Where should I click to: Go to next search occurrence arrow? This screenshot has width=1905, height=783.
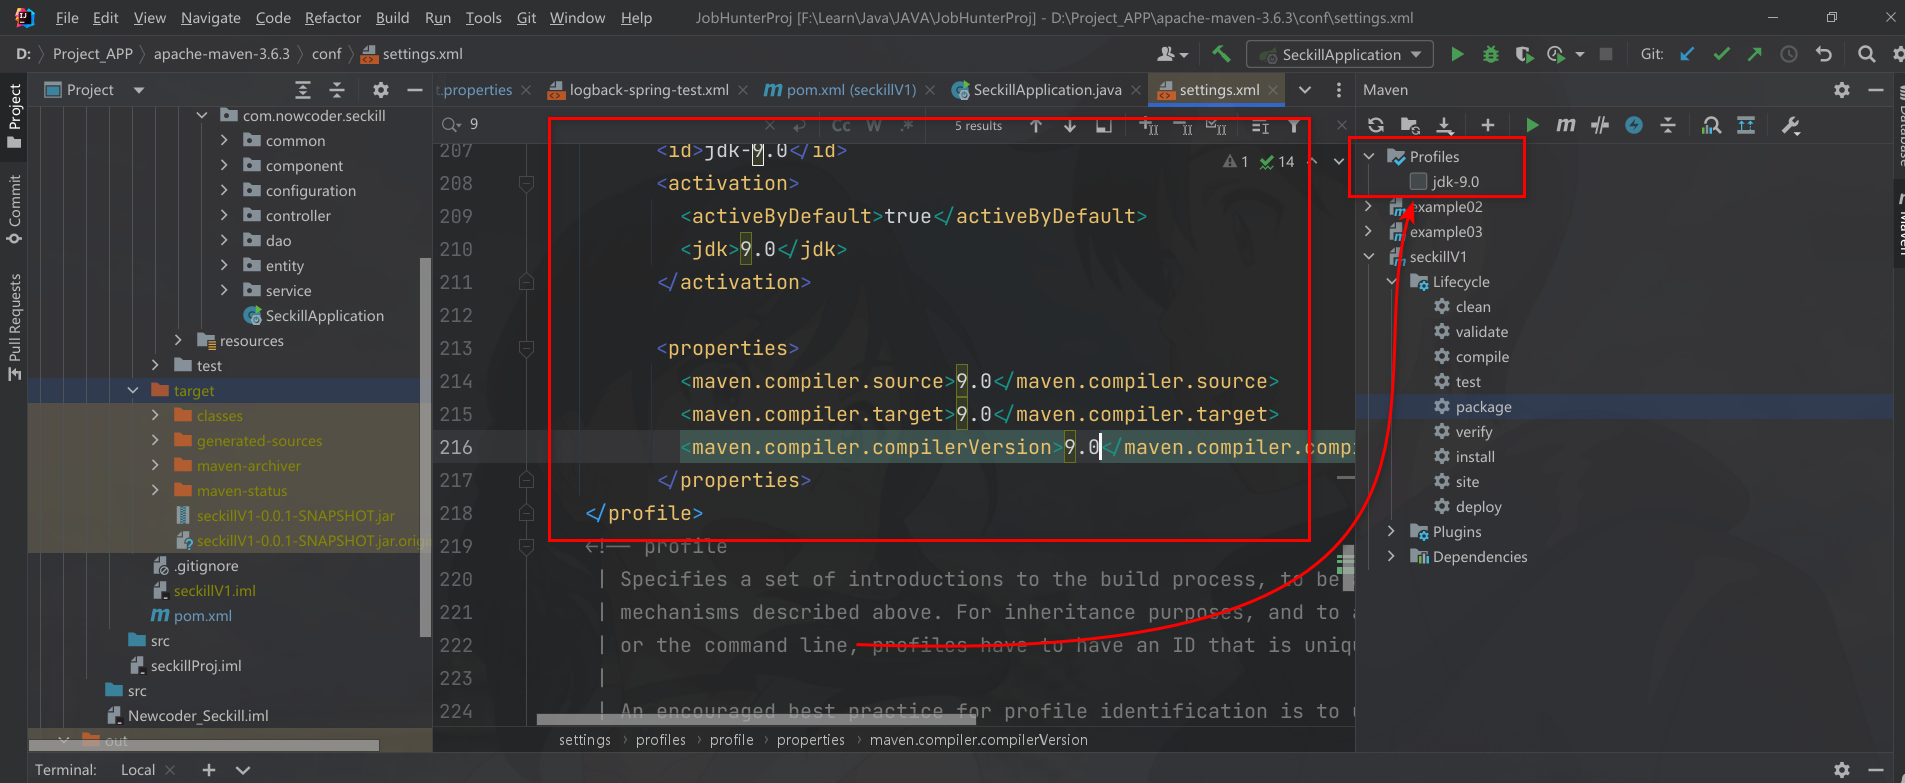pos(1070,126)
